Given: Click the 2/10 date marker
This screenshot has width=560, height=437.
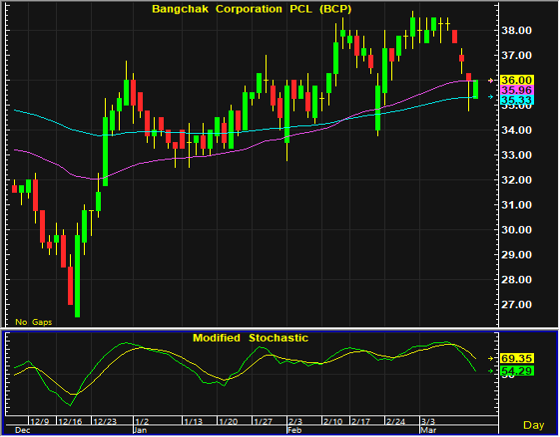Looking at the screenshot, I should click(333, 421).
